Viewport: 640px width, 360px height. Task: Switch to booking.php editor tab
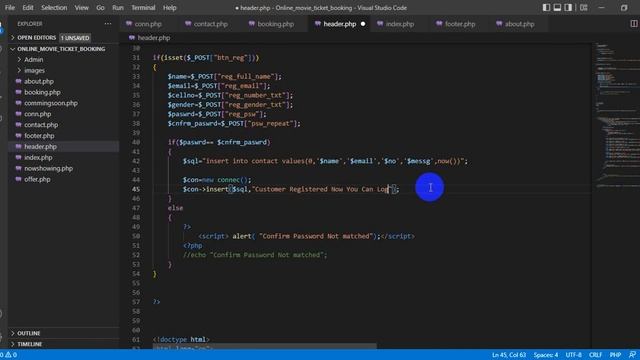click(x=276, y=24)
